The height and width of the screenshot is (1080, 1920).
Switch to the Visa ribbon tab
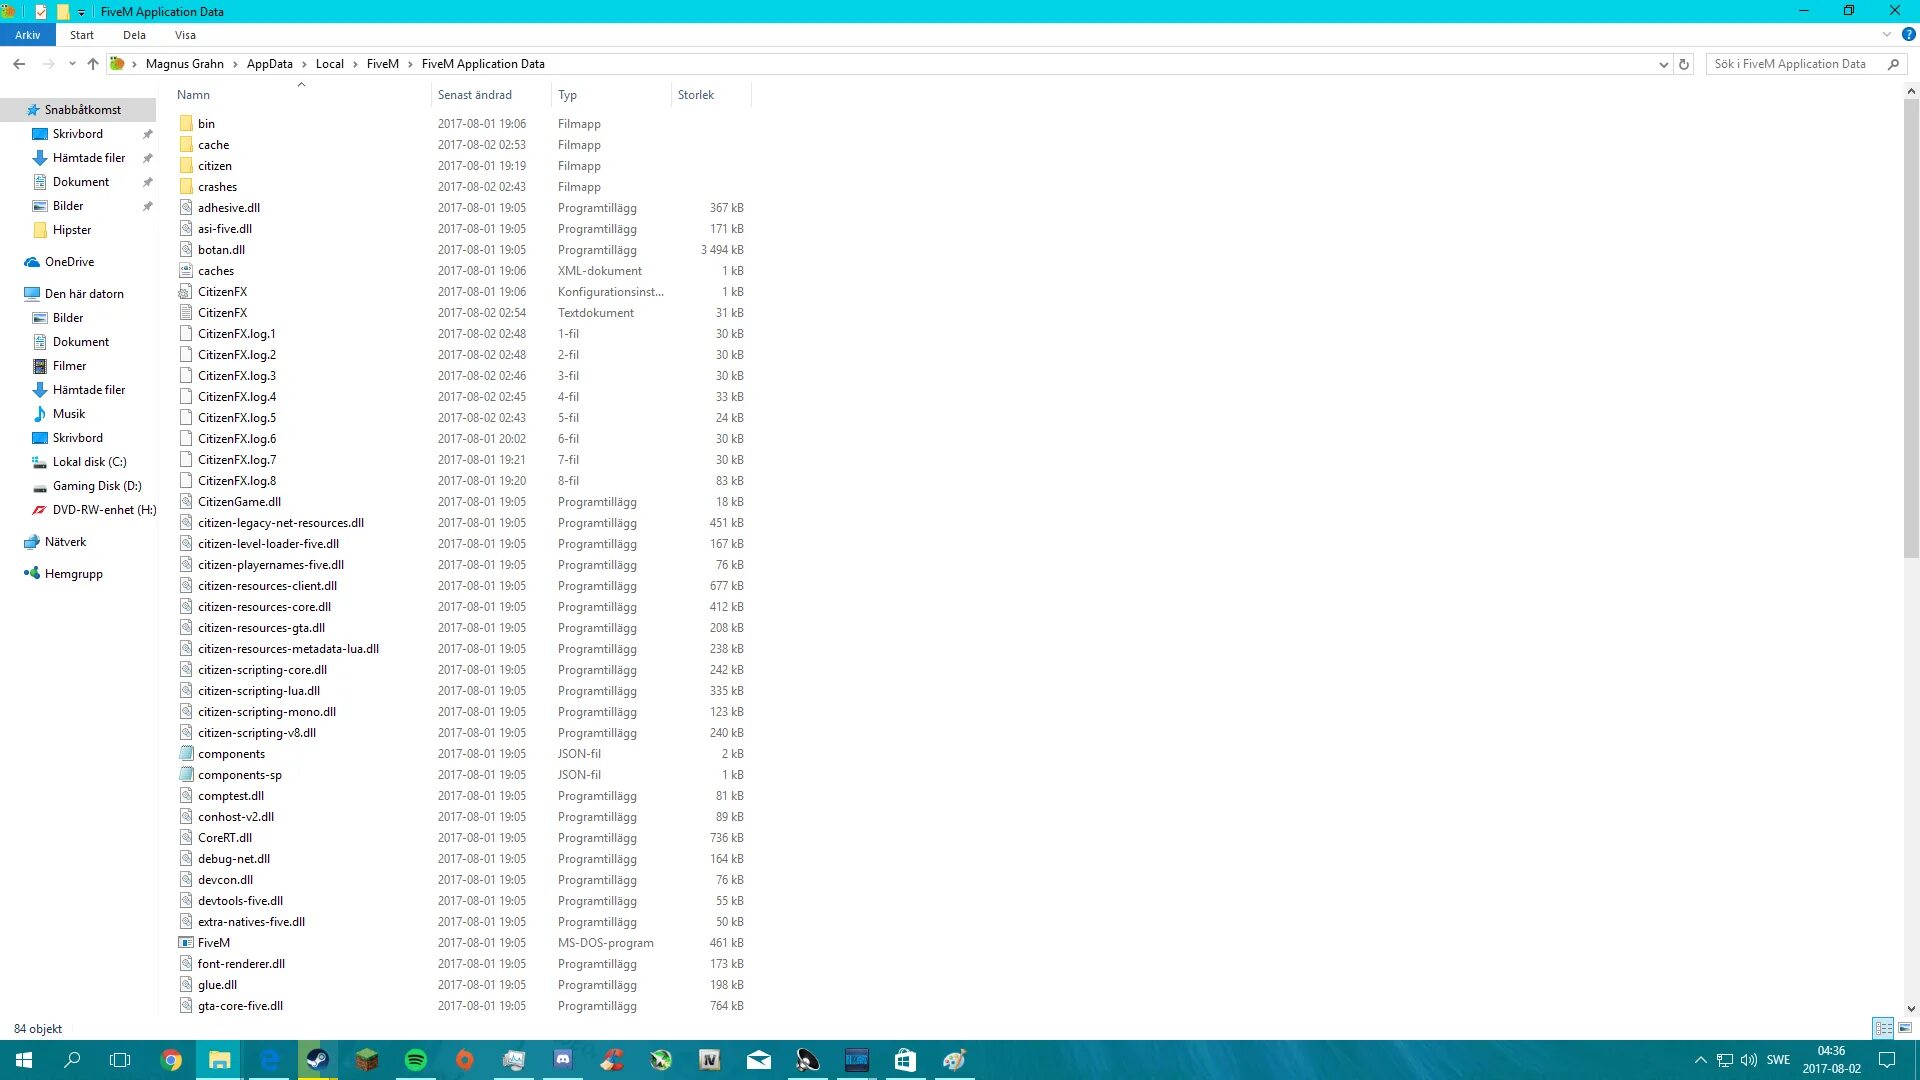point(185,35)
